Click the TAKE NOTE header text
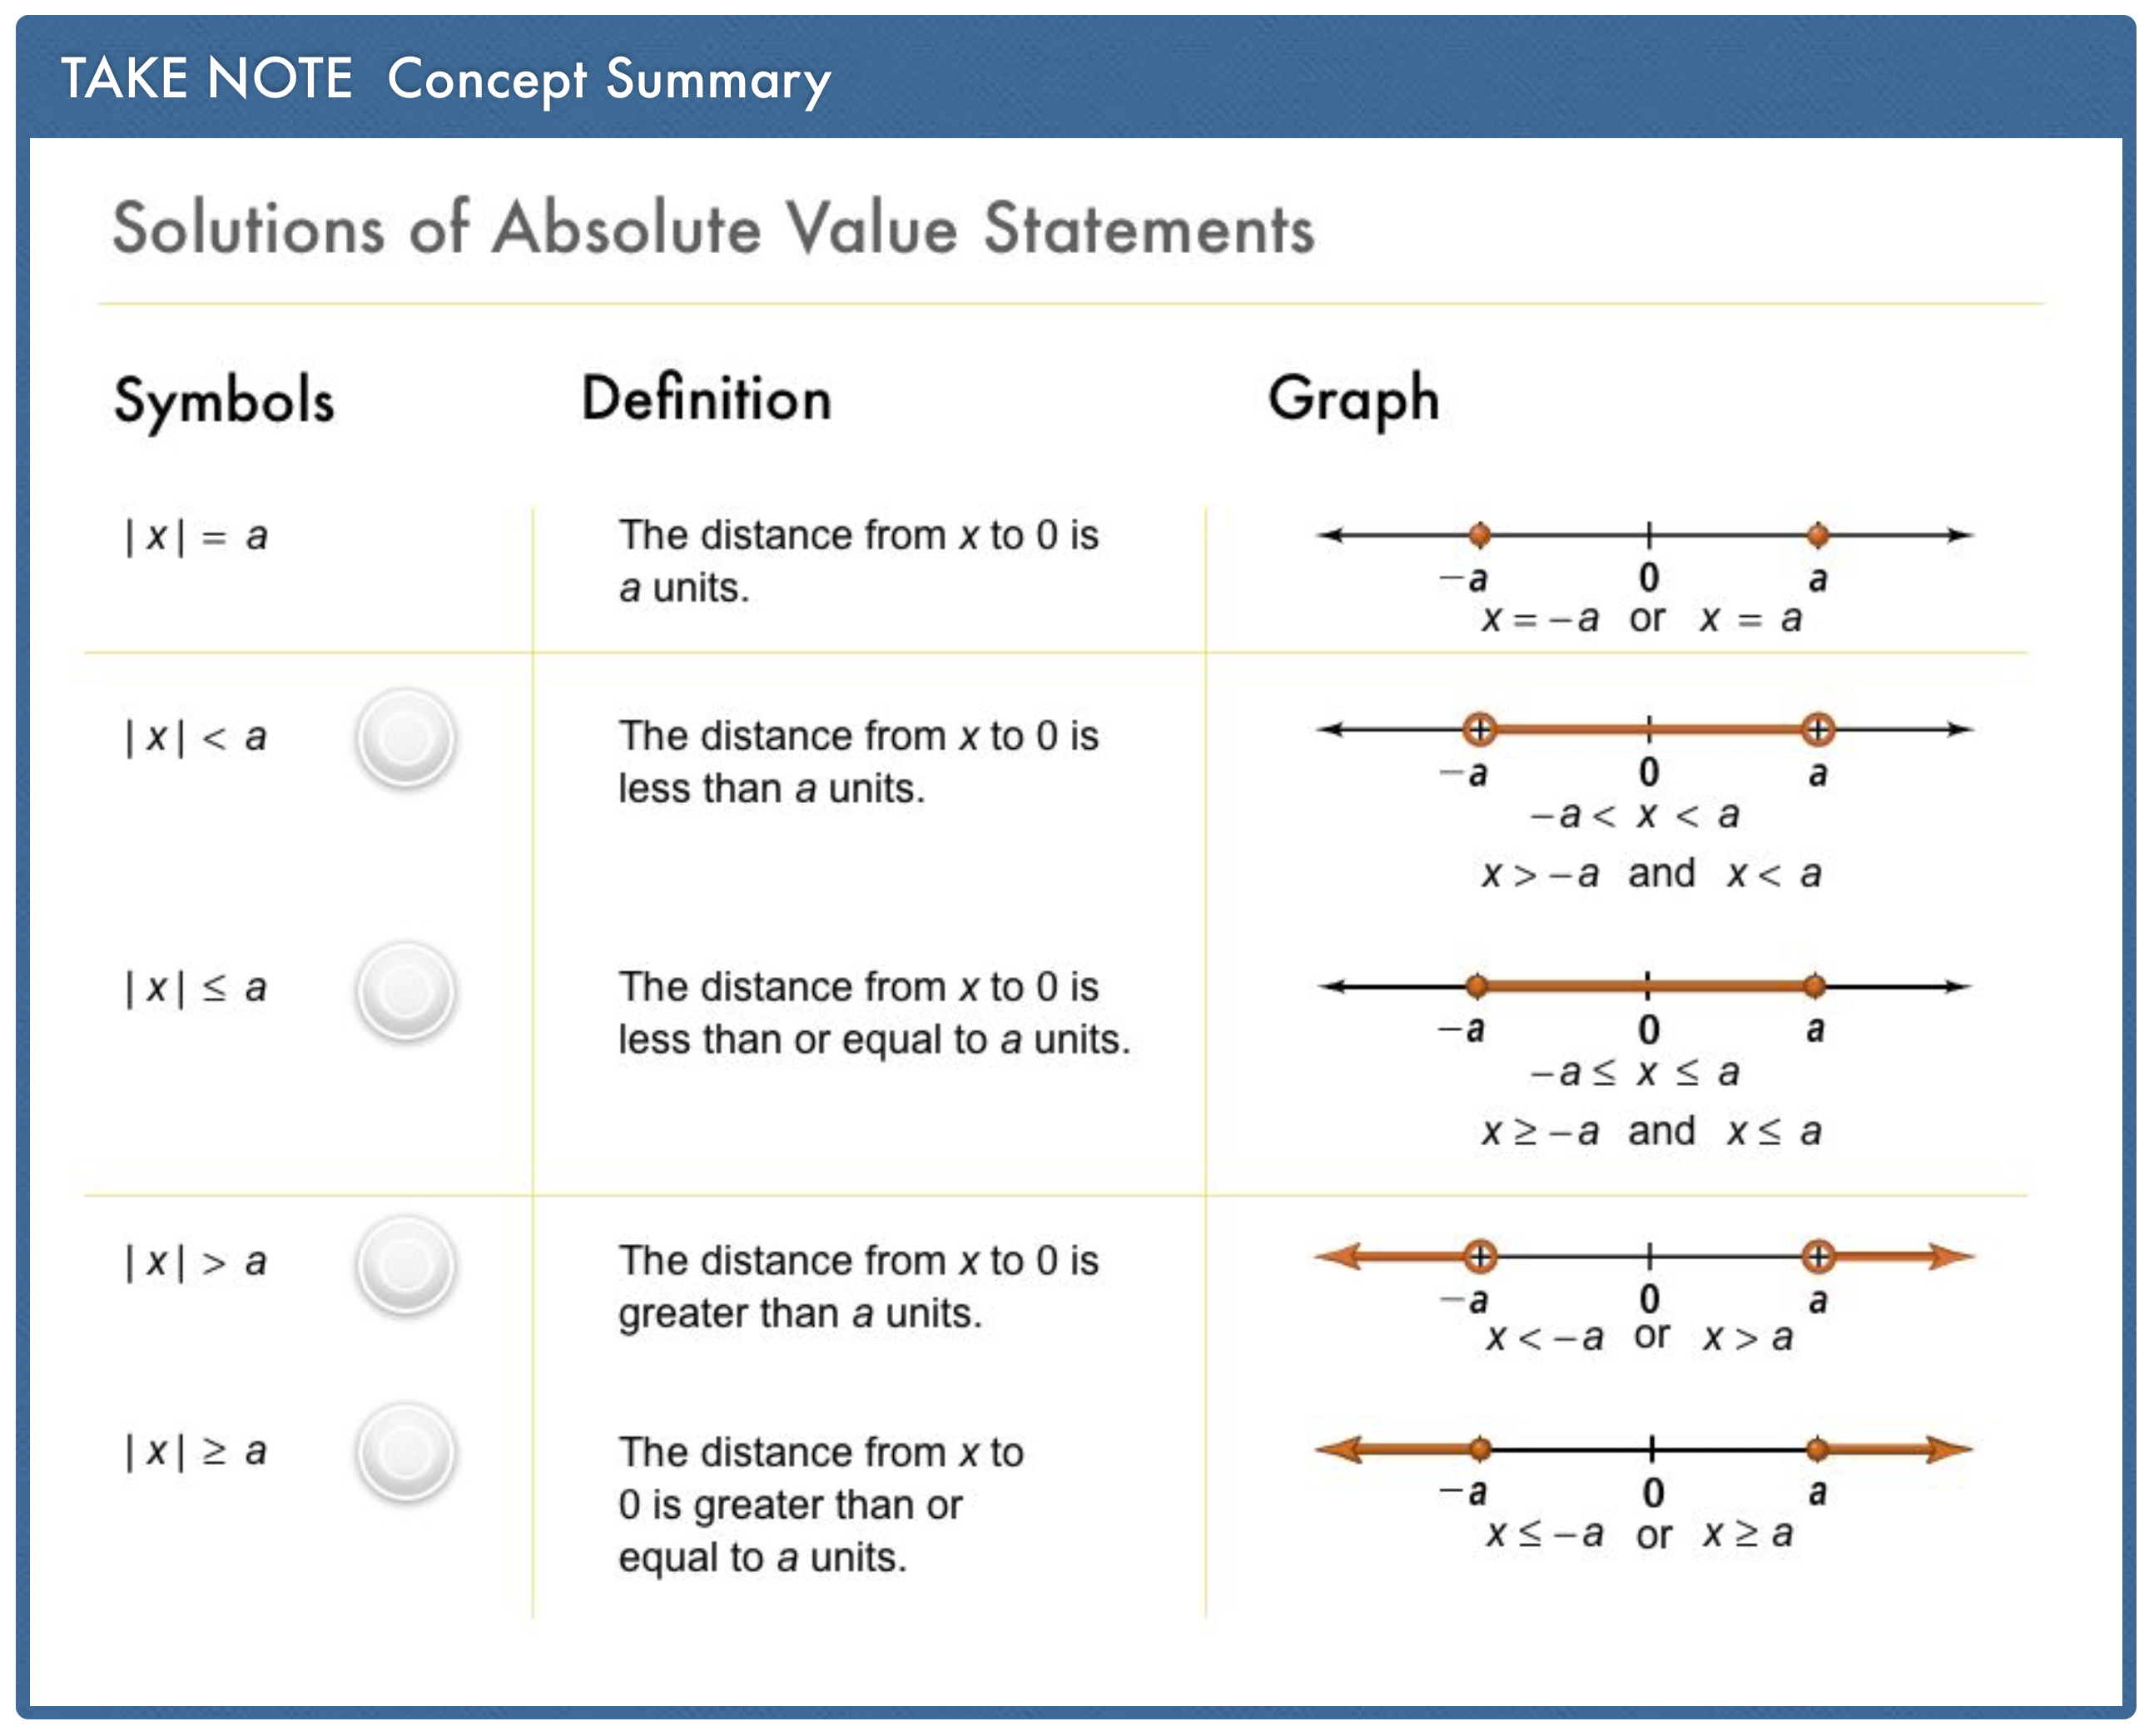This screenshot has width=2149, height=1736. [206, 79]
